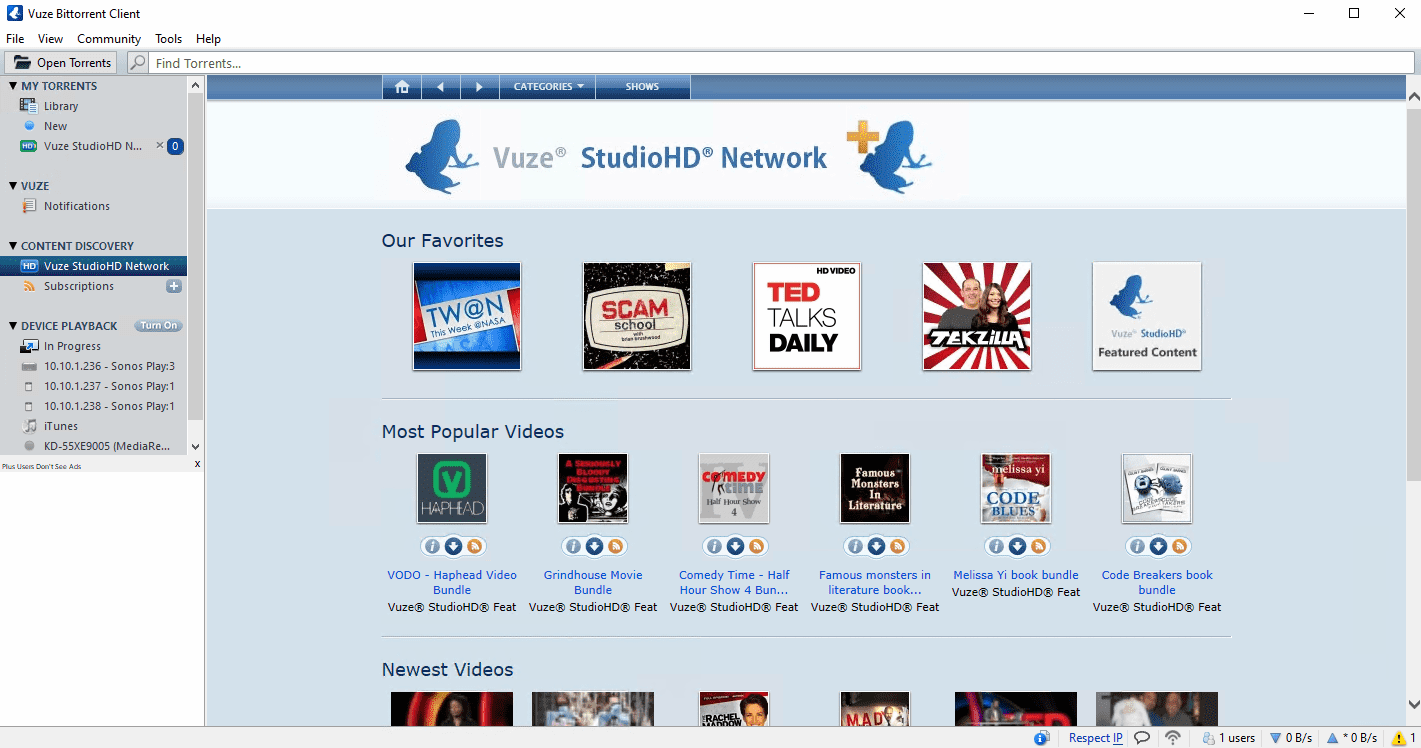The height and width of the screenshot is (748, 1421).
Task: Open the Featured Content thumbnail
Action: tap(1147, 316)
